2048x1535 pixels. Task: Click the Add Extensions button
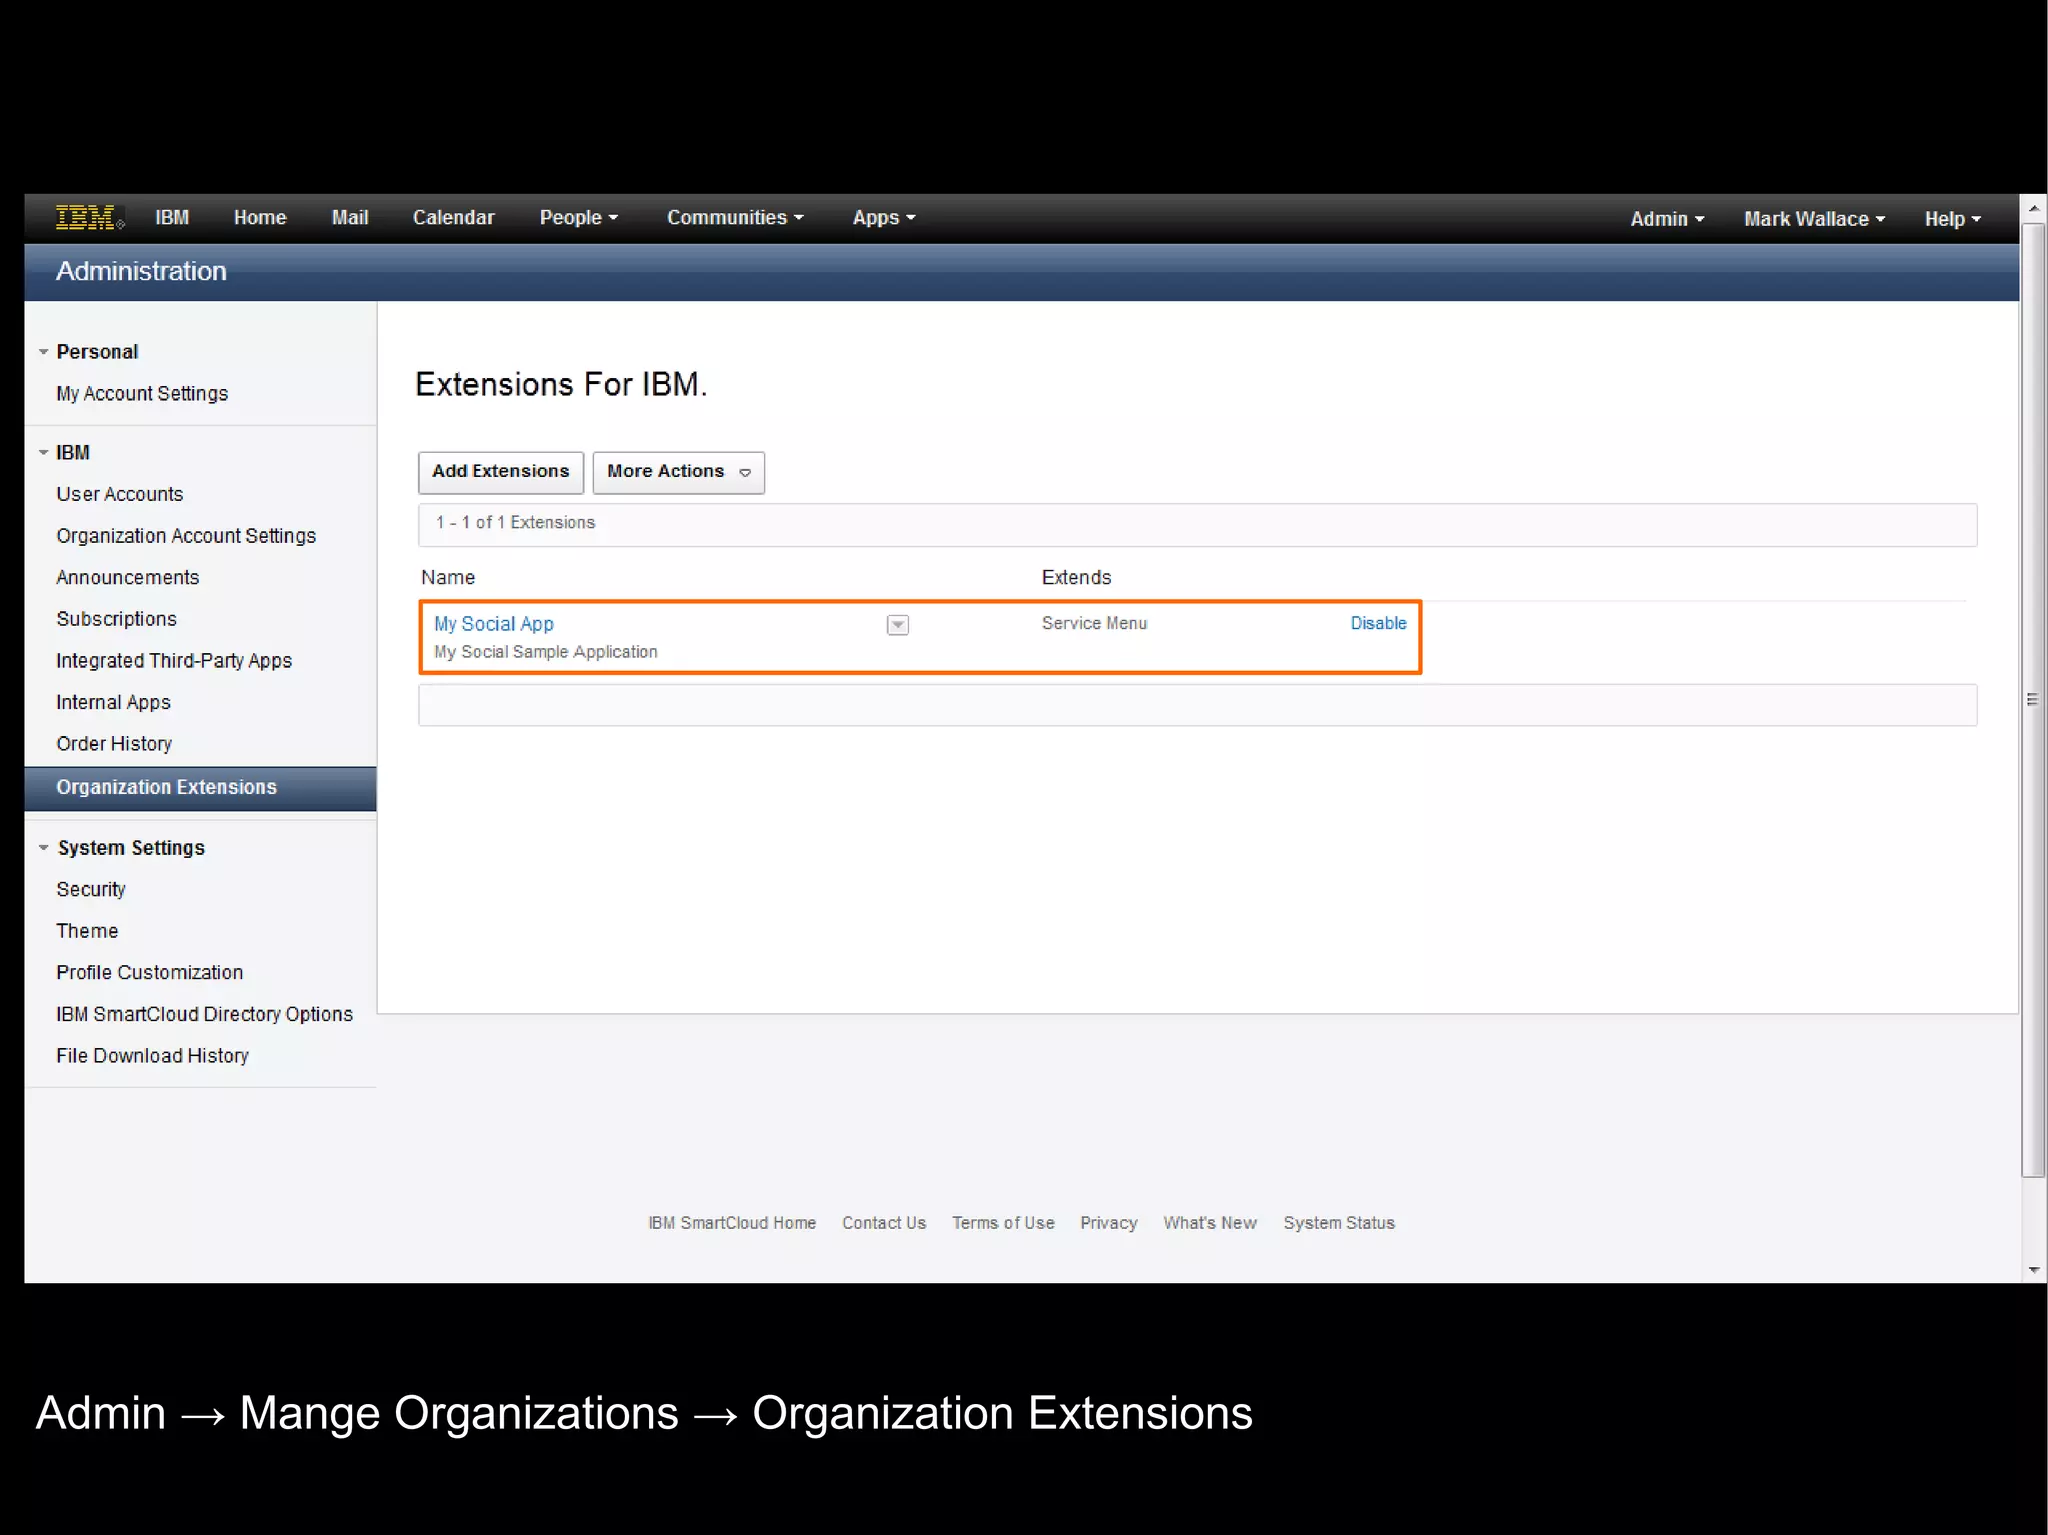tap(500, 472)
